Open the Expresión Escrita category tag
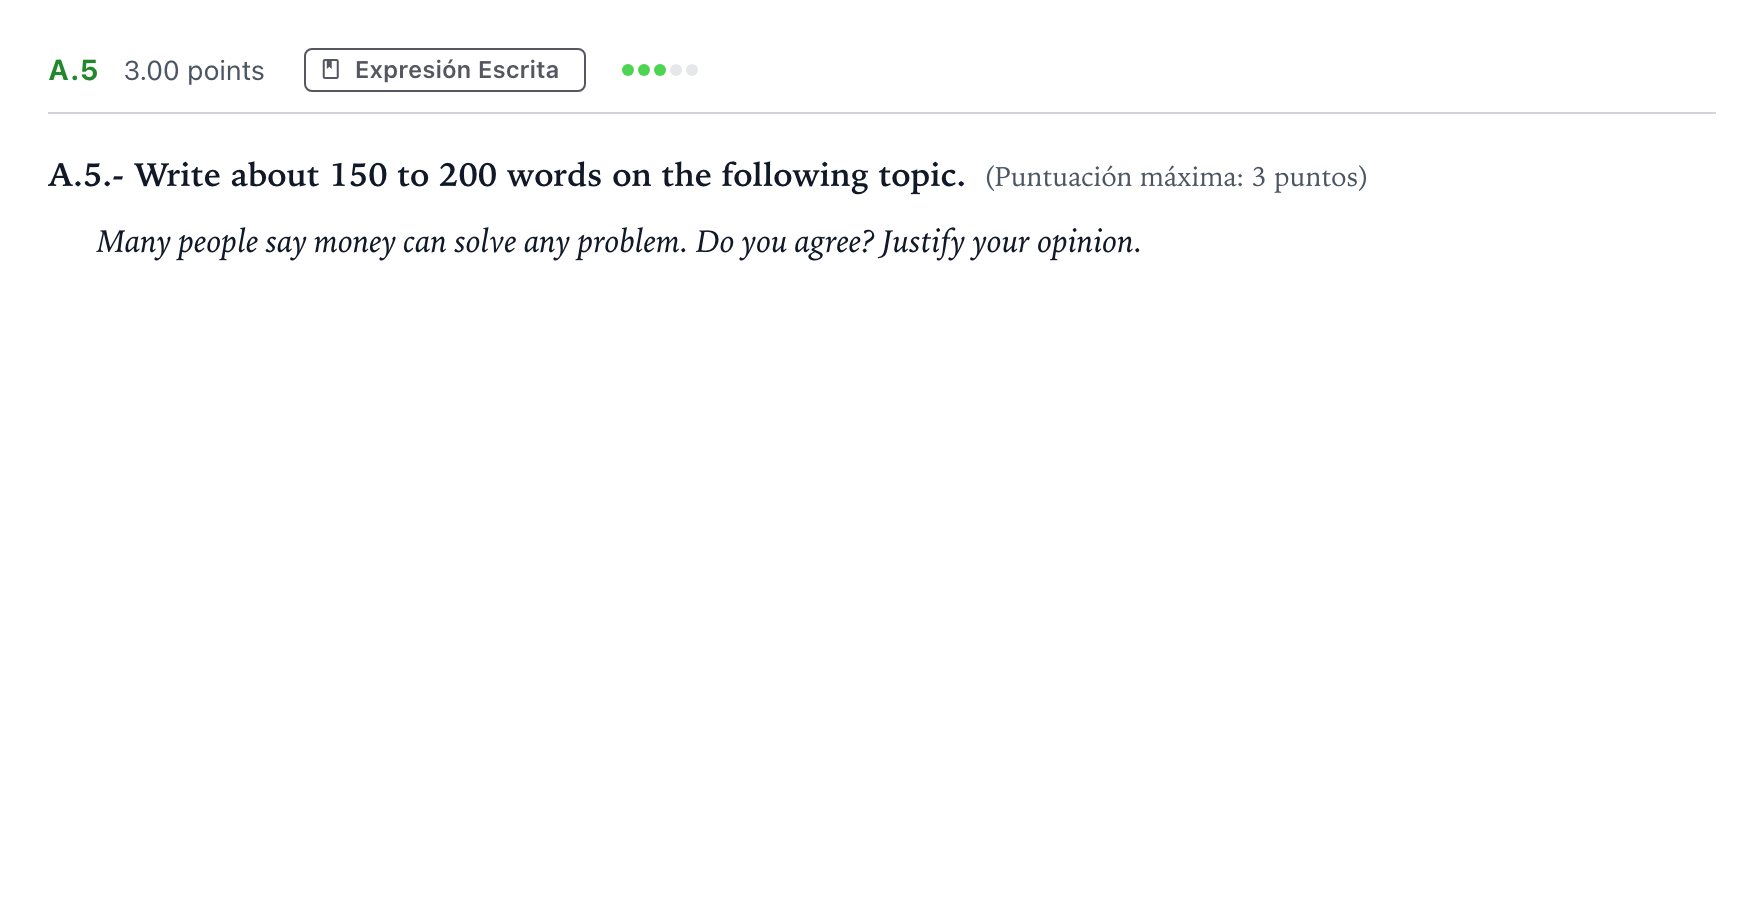Screen dimensions: 1764x920 click(445, 70)
